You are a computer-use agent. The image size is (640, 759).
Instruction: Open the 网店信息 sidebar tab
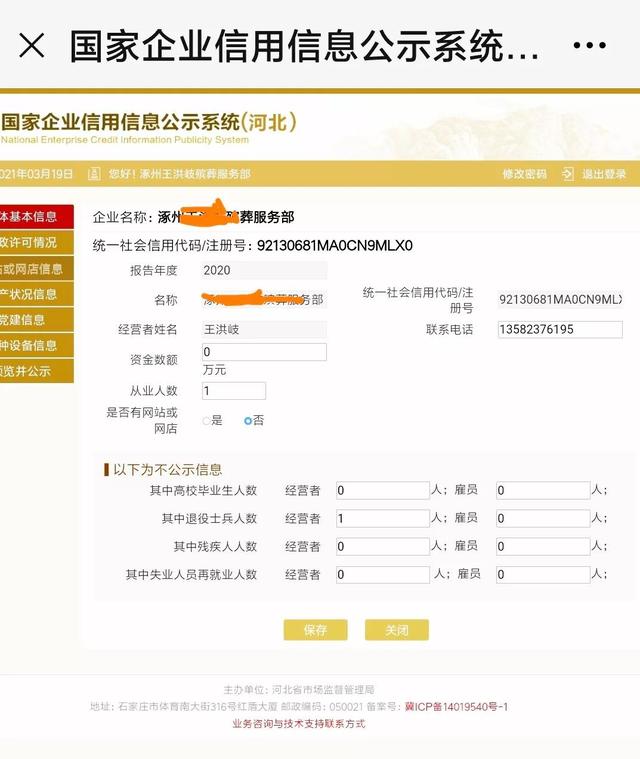[x=36, y=269]
